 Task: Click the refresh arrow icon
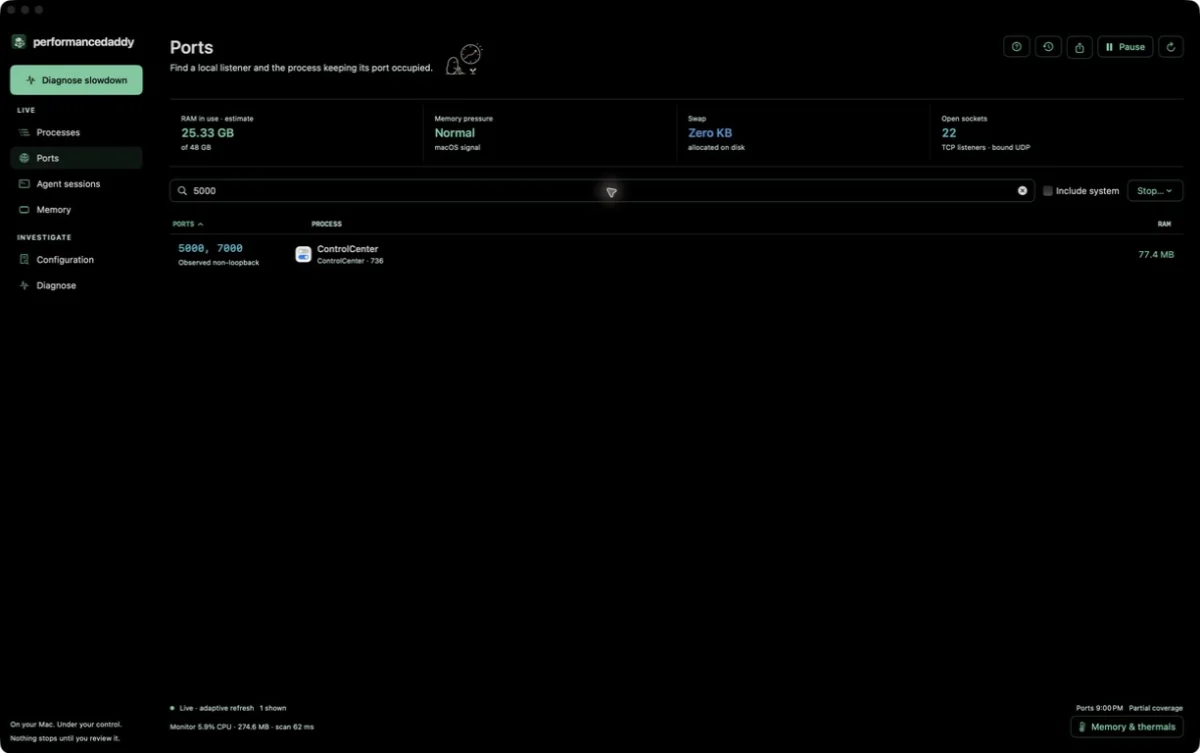point(1171,47)
